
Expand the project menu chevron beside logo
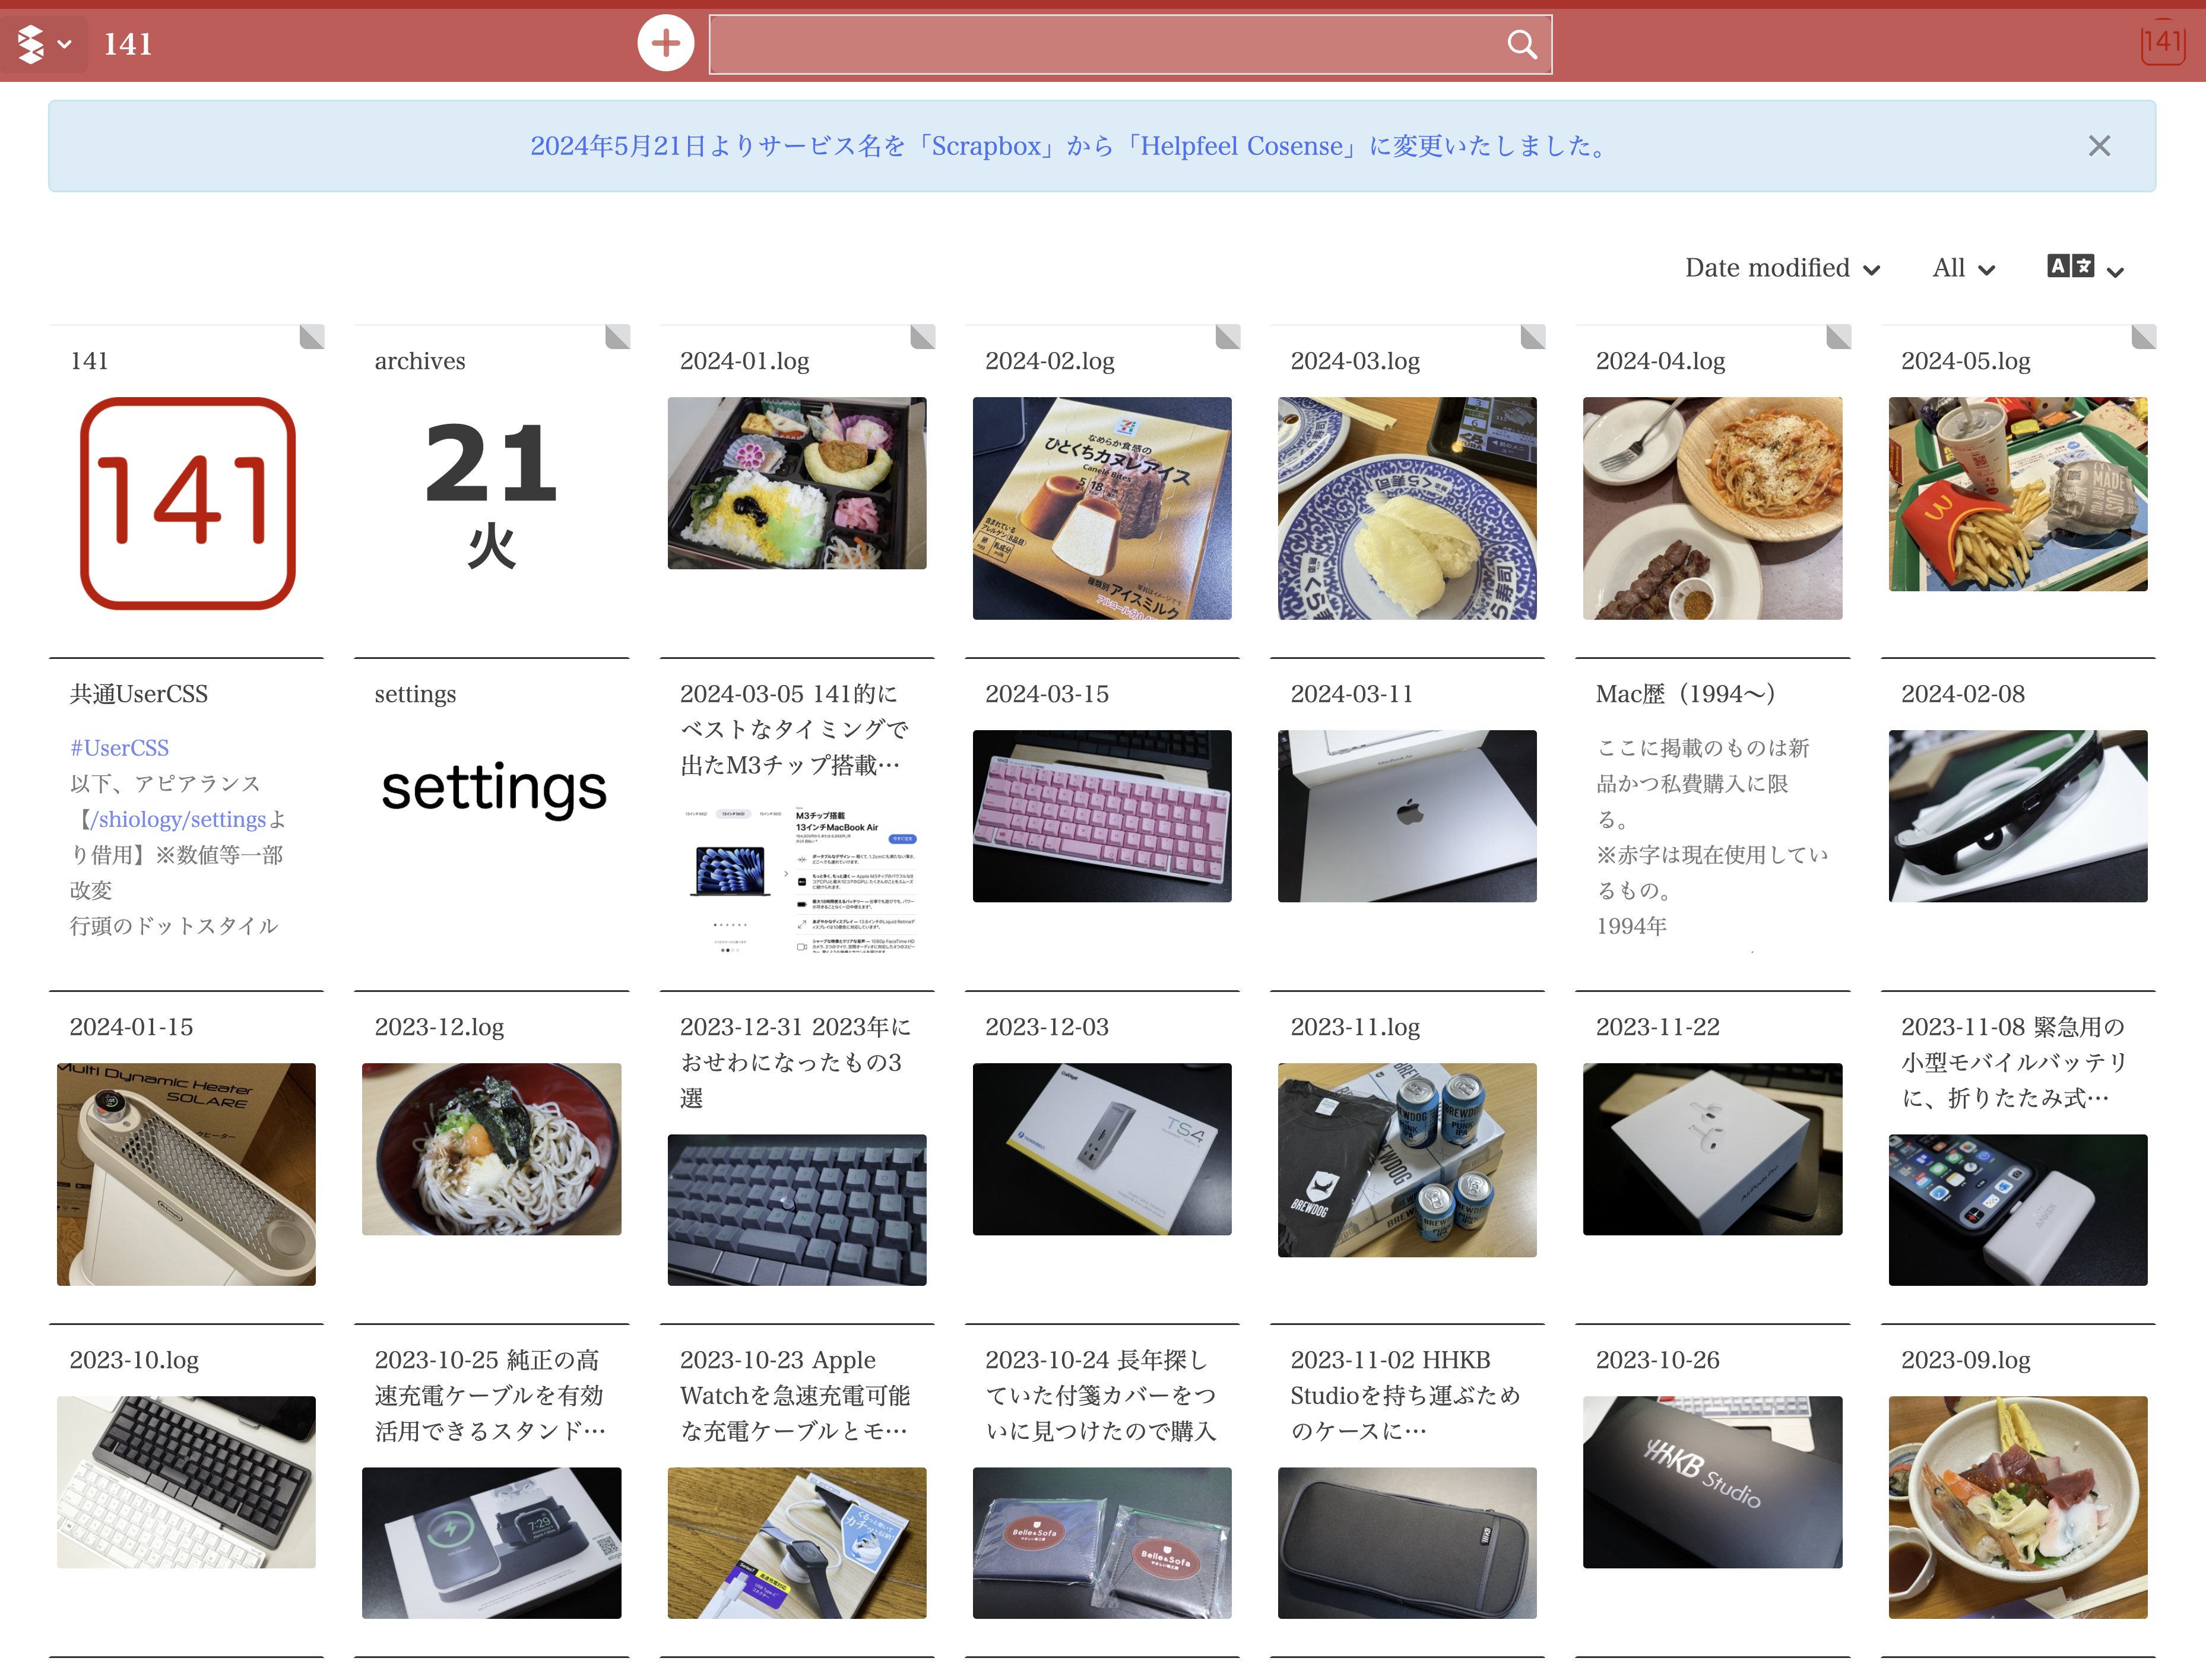65,44
